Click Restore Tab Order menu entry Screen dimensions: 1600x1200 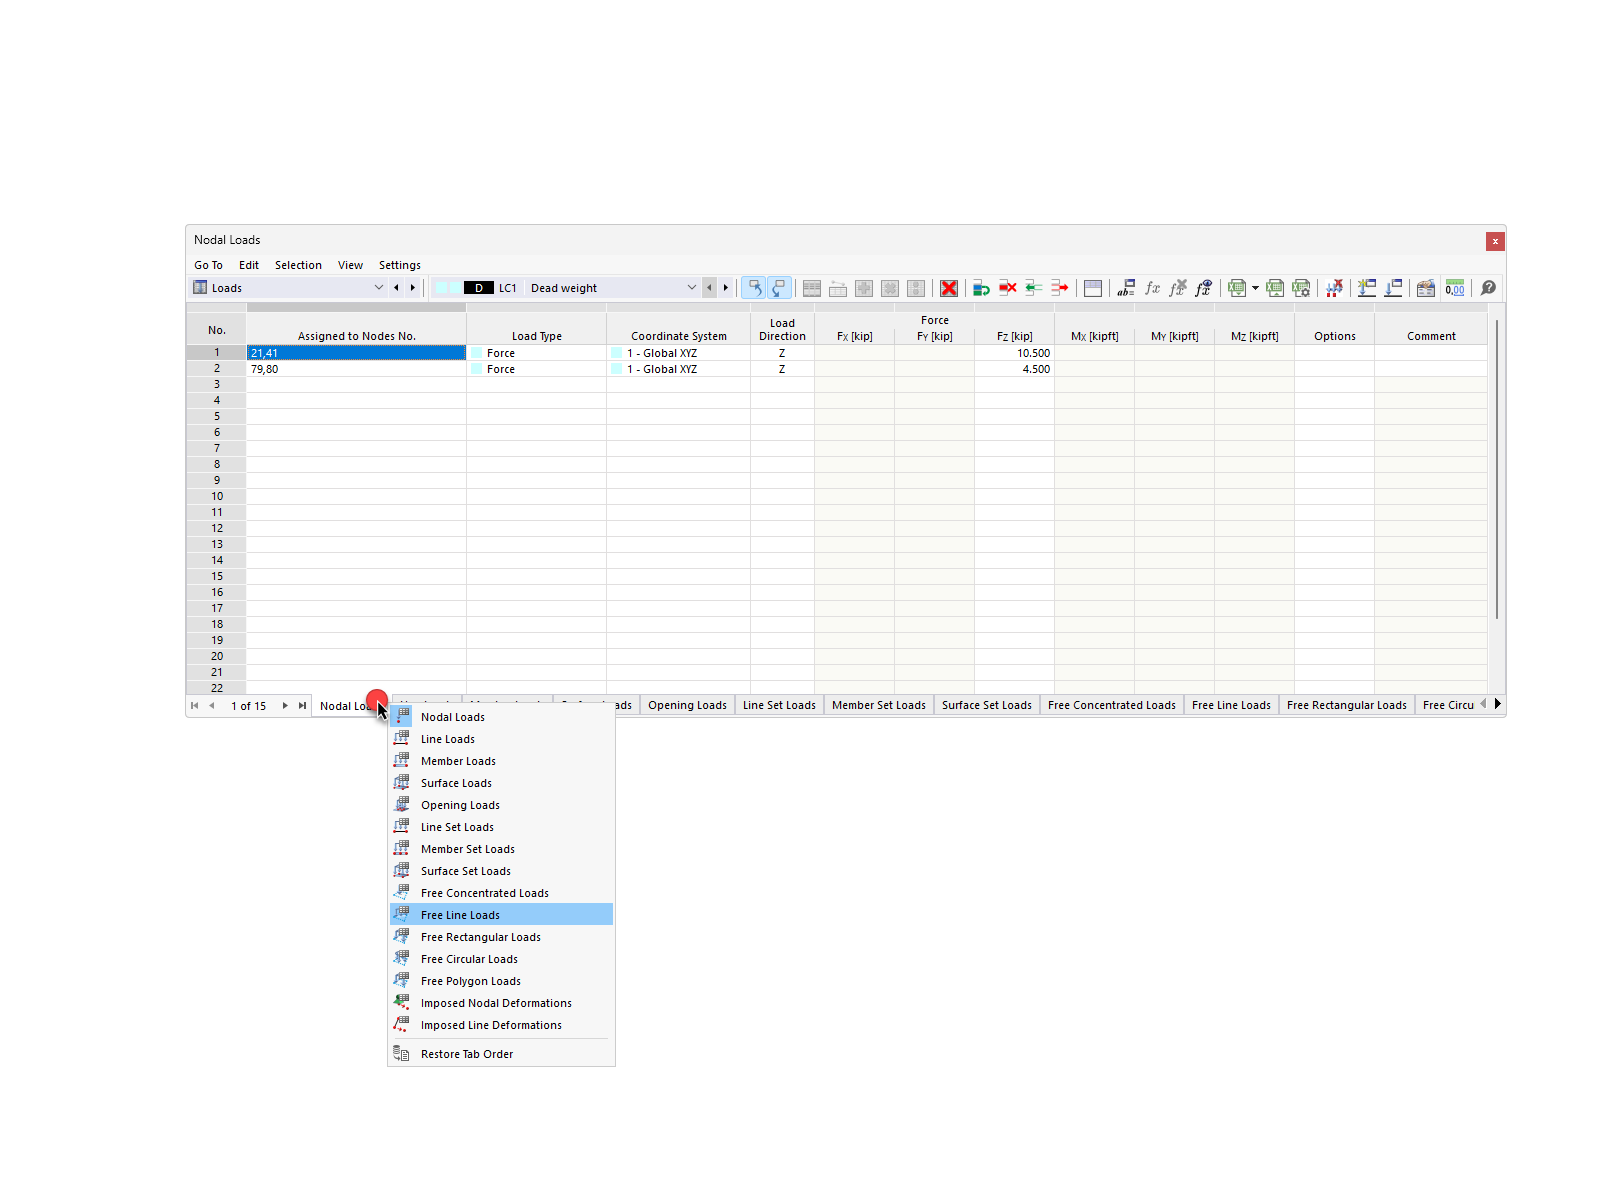click(466, 1053)
